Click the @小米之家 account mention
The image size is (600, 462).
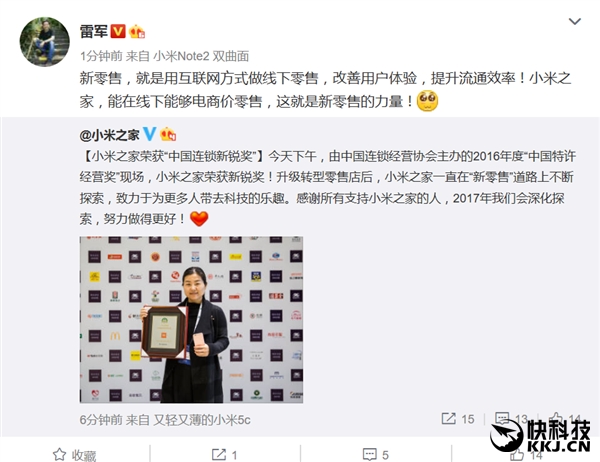pos(109,135)
